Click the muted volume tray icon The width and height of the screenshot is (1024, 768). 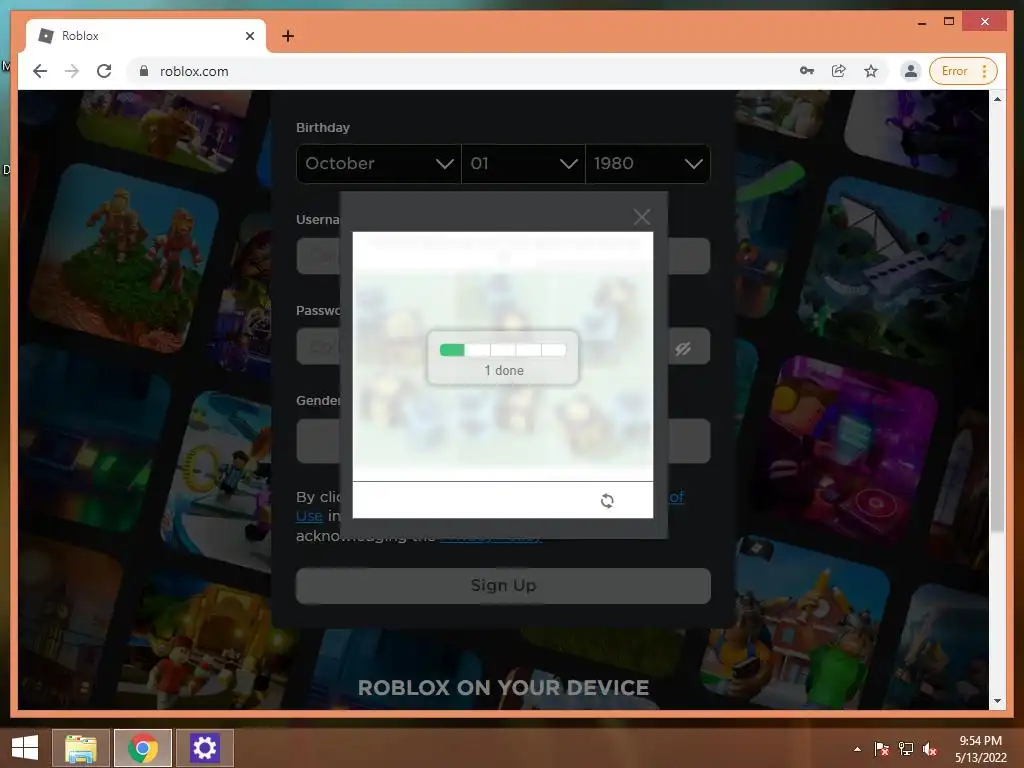click(x=930, y=749)
